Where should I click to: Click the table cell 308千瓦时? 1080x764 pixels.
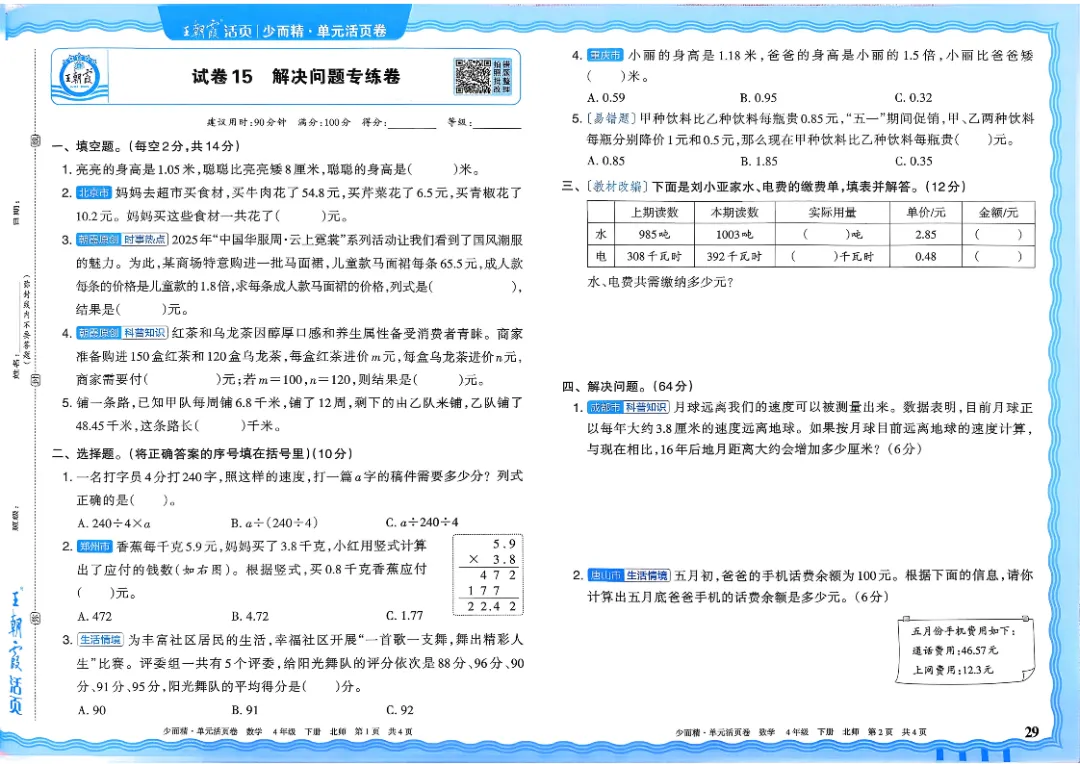coord(654,256)
